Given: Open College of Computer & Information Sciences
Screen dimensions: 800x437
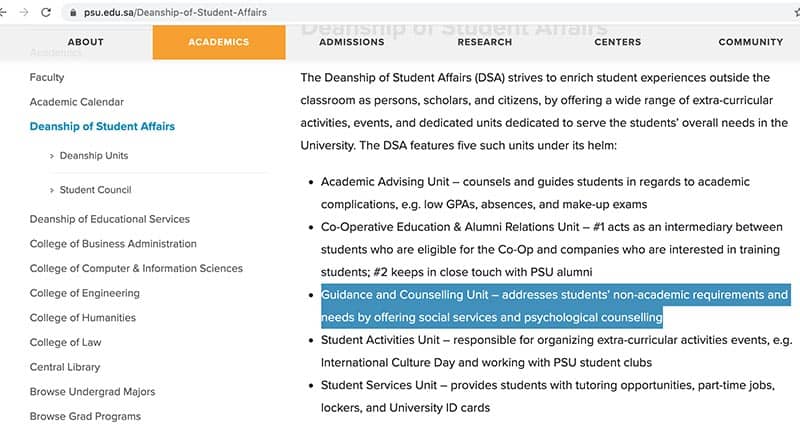Looking at the screenshot, I should [x=136, y=268].
